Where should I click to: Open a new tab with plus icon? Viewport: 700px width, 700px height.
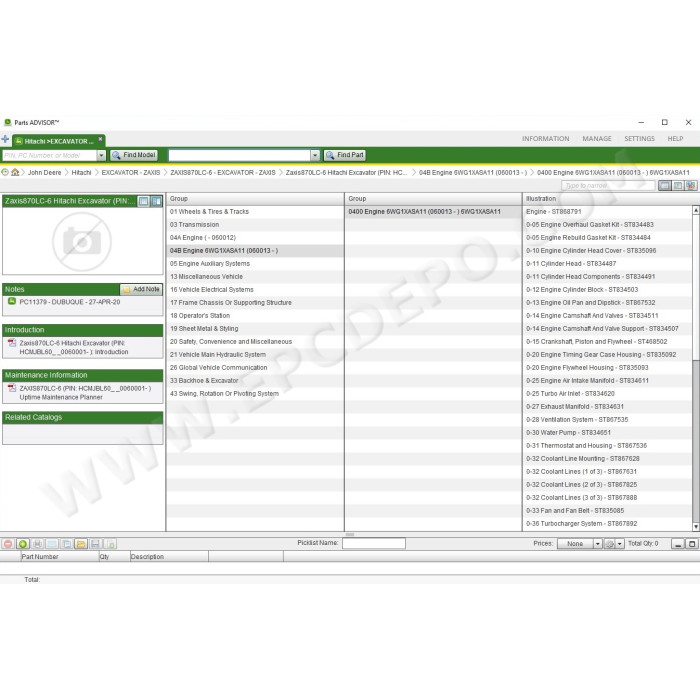(5, 139)
